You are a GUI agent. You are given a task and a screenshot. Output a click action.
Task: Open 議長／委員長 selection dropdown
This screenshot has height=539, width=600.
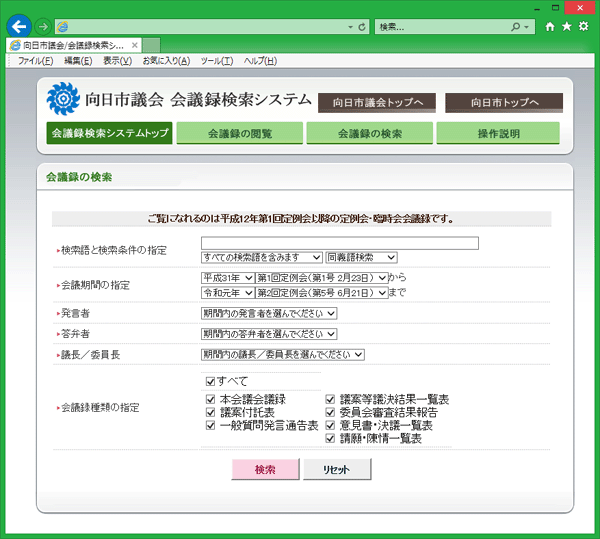point(283,355)
